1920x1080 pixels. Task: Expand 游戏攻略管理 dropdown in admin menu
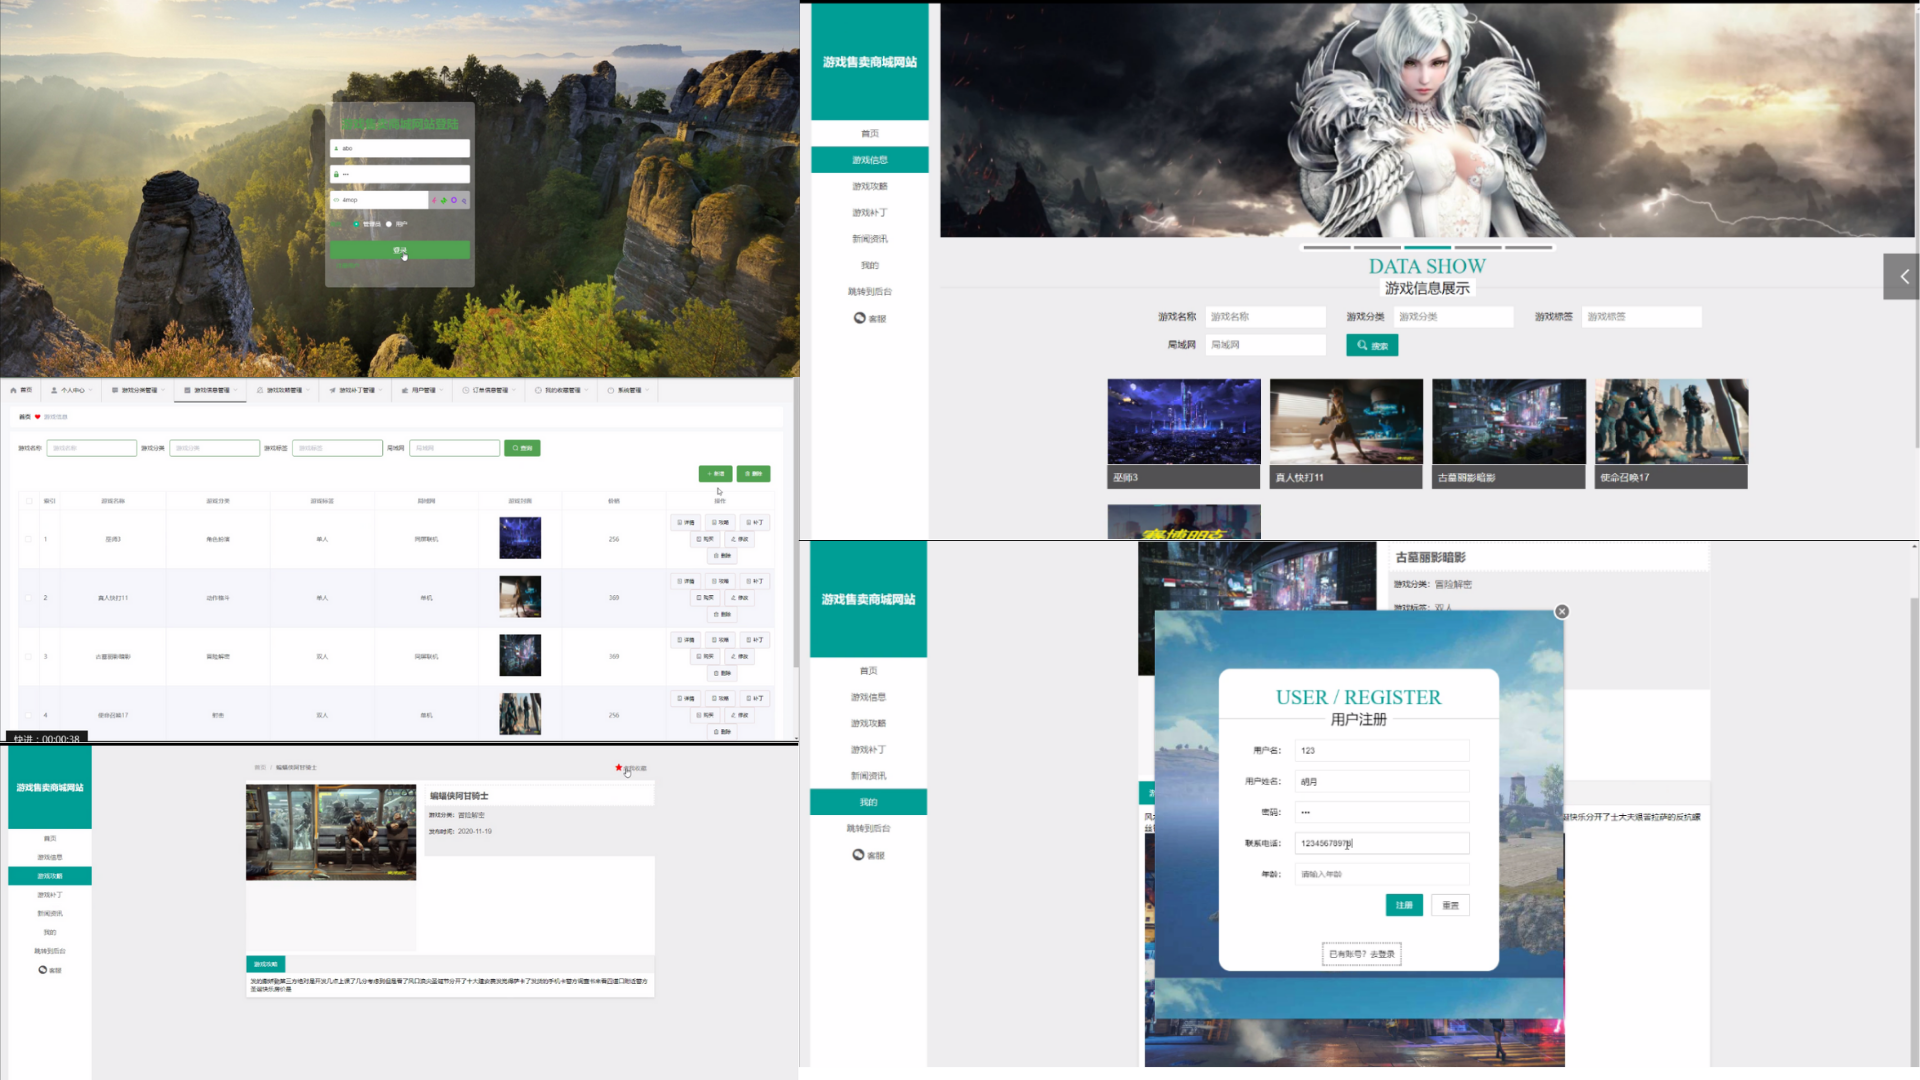coord(282,390)
